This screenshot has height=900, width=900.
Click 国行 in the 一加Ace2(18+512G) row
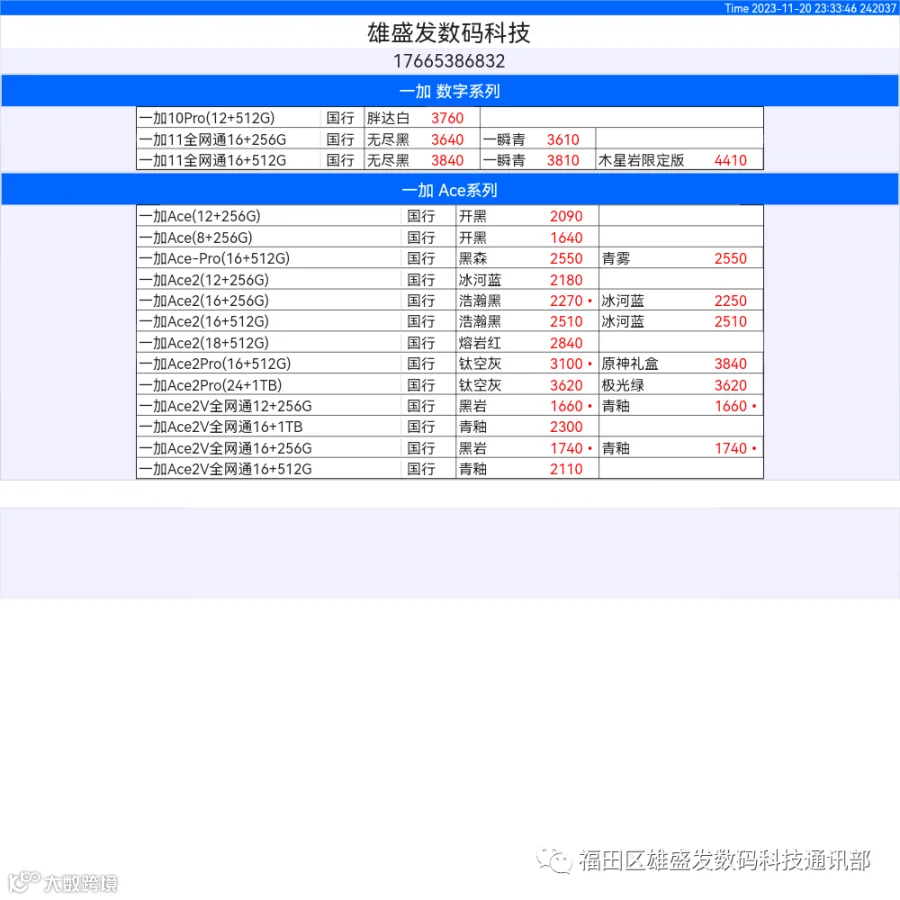pos(421,343)
